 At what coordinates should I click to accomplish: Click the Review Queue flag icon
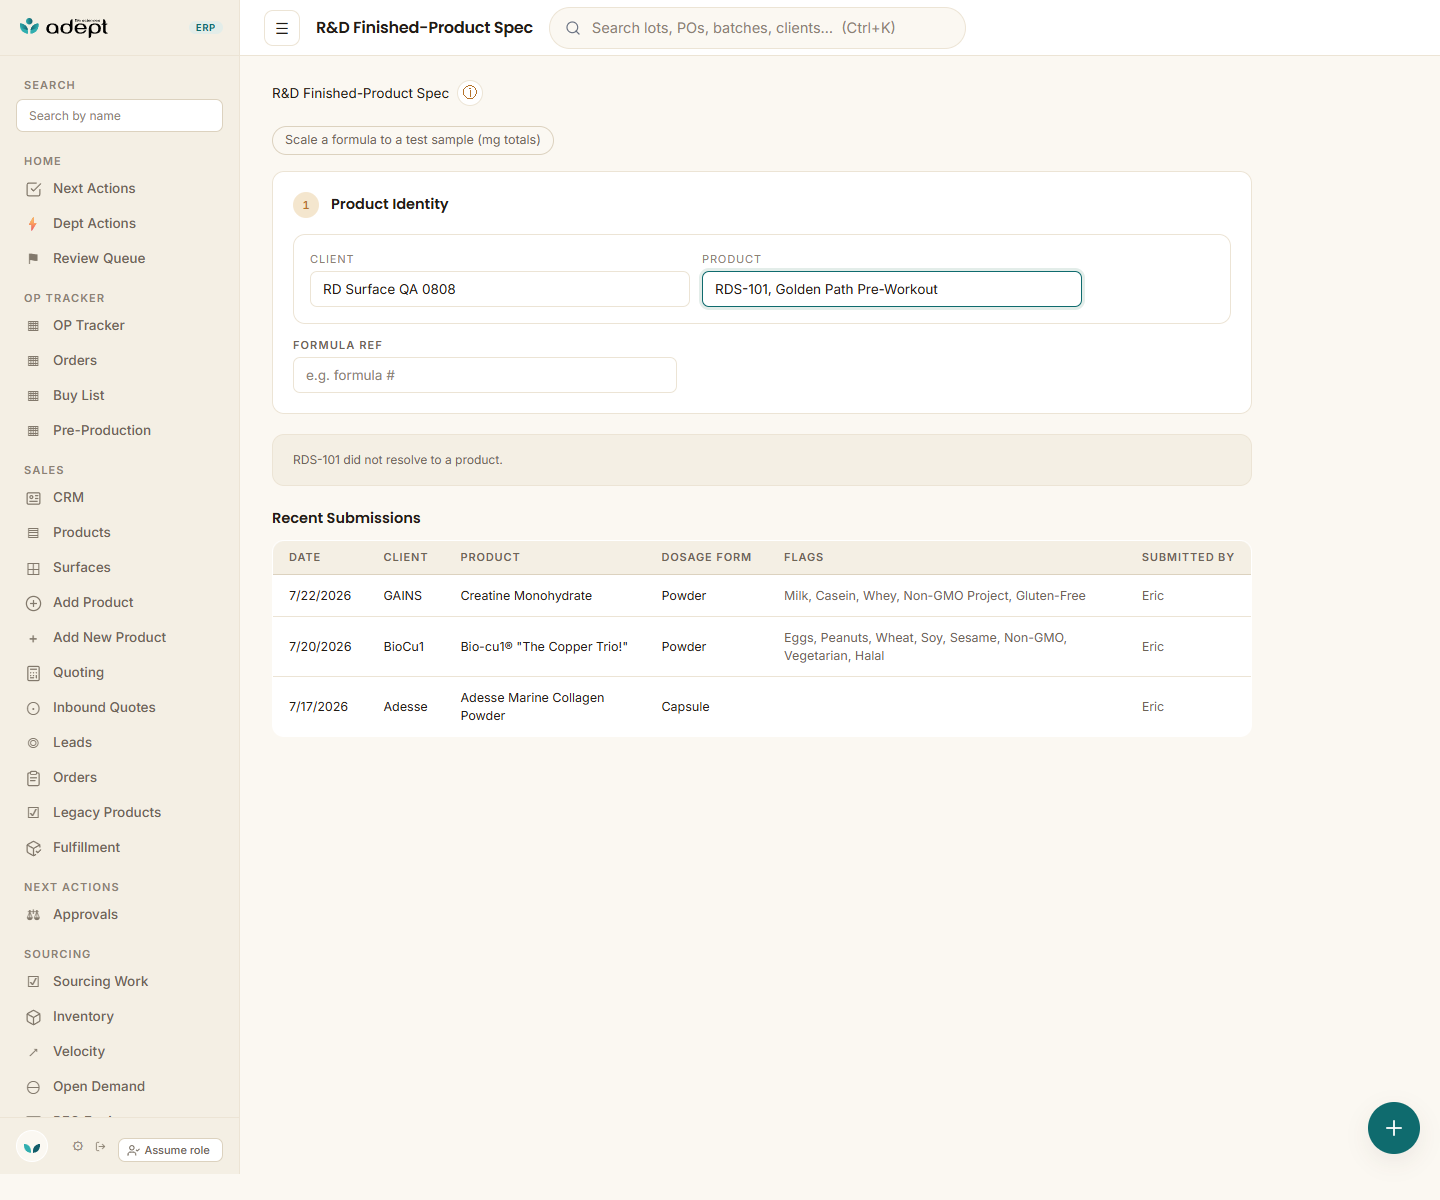pyautogui.click(x=33, y=259)
